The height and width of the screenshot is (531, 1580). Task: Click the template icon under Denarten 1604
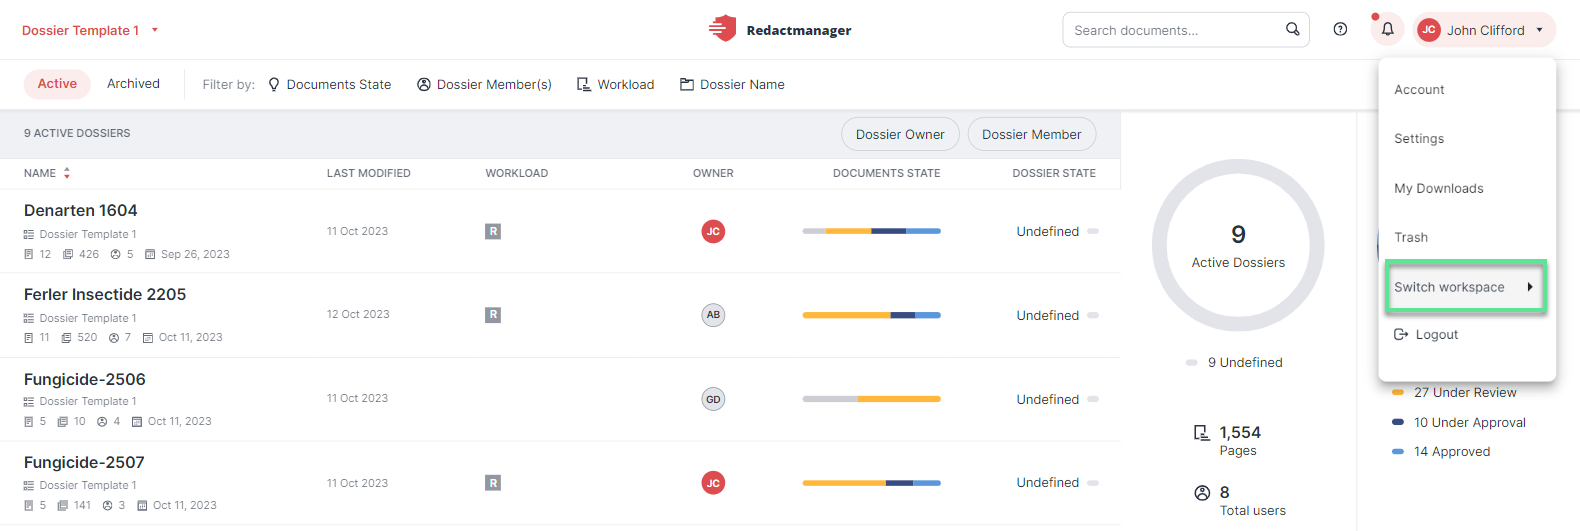29,234
